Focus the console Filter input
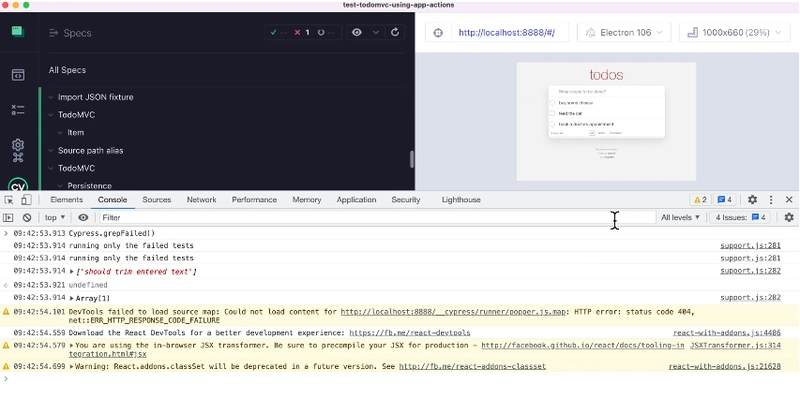This screenshot has width=800, height=399. coord(378,218)
